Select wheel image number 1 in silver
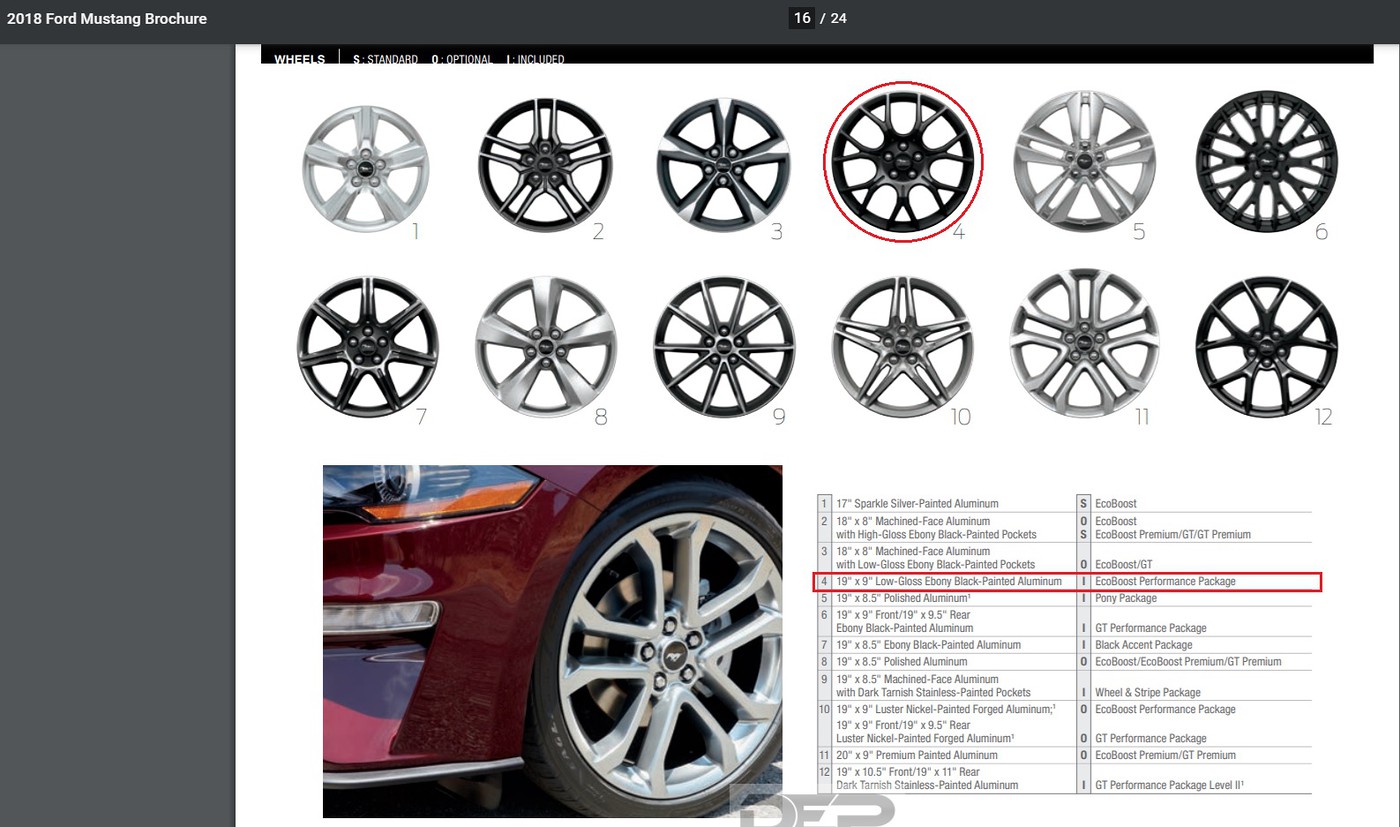 (365, 169)
